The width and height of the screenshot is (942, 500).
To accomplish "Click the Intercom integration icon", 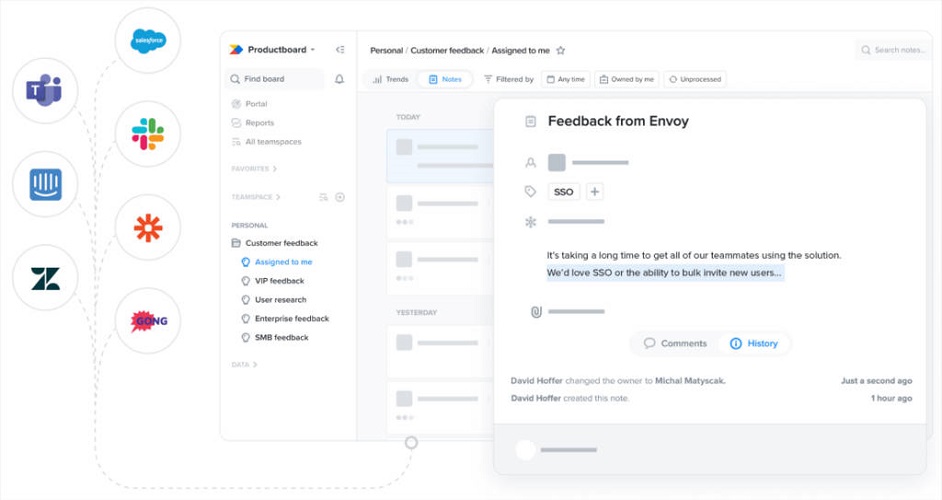I will point(45,185).
